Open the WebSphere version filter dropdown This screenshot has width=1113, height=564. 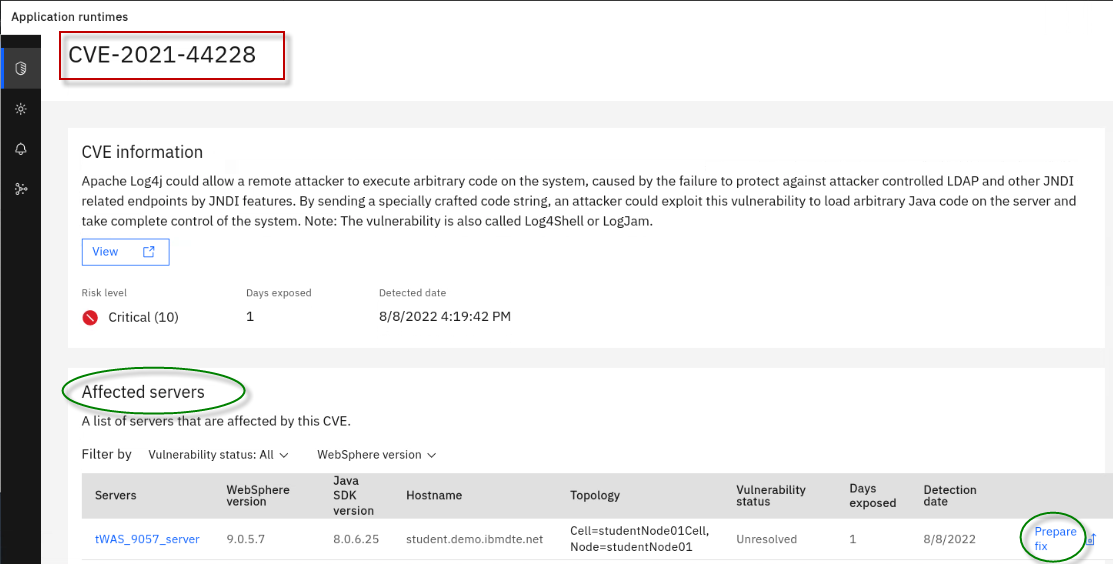[376, 455]
